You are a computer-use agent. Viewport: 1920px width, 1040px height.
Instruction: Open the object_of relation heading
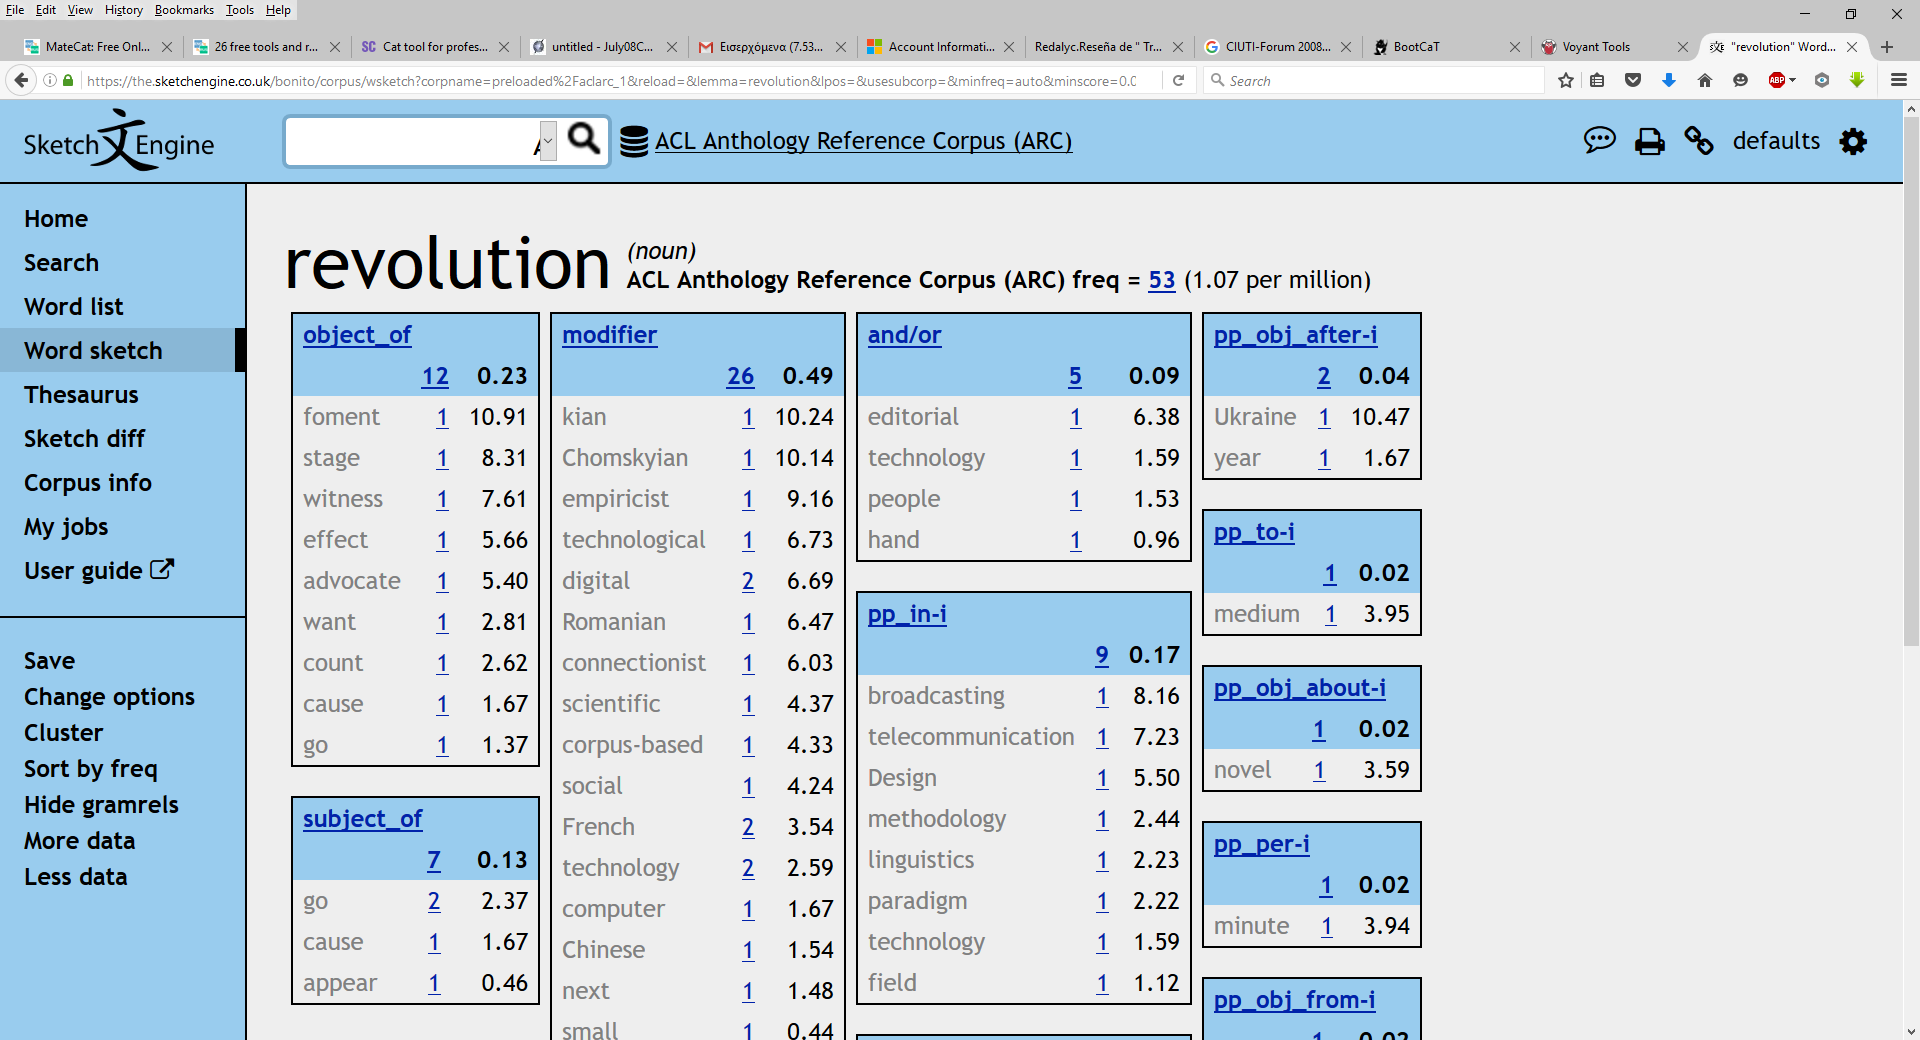pos(357,335)
